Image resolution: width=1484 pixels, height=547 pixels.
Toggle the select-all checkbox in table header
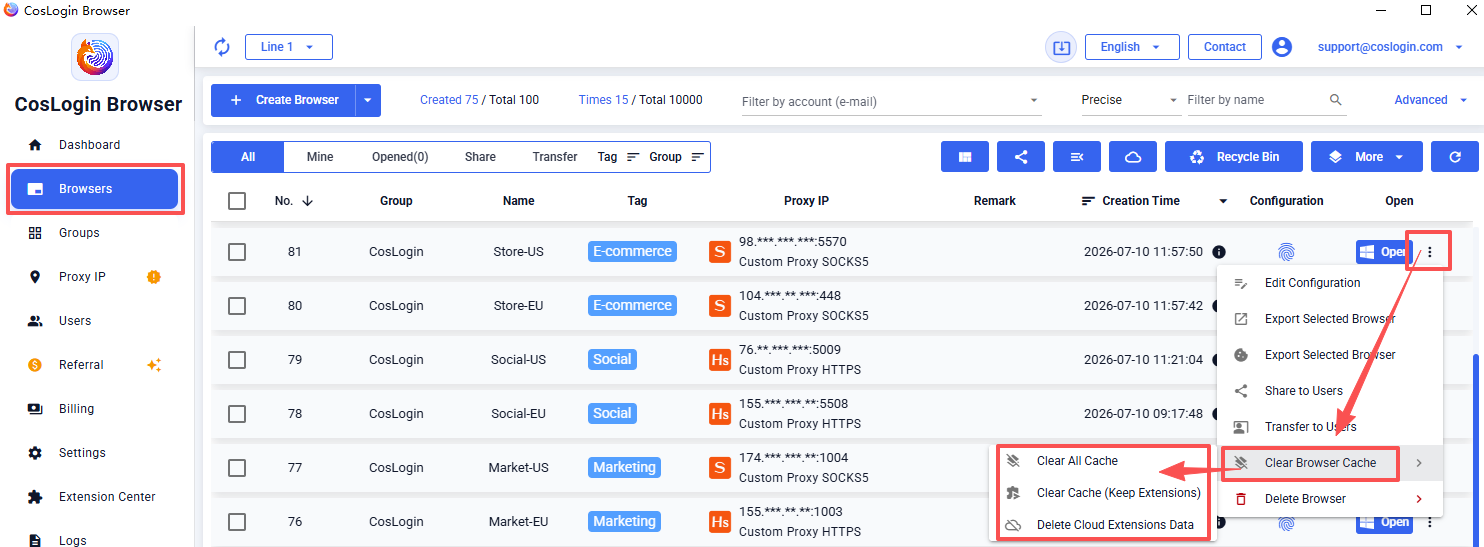237,201
